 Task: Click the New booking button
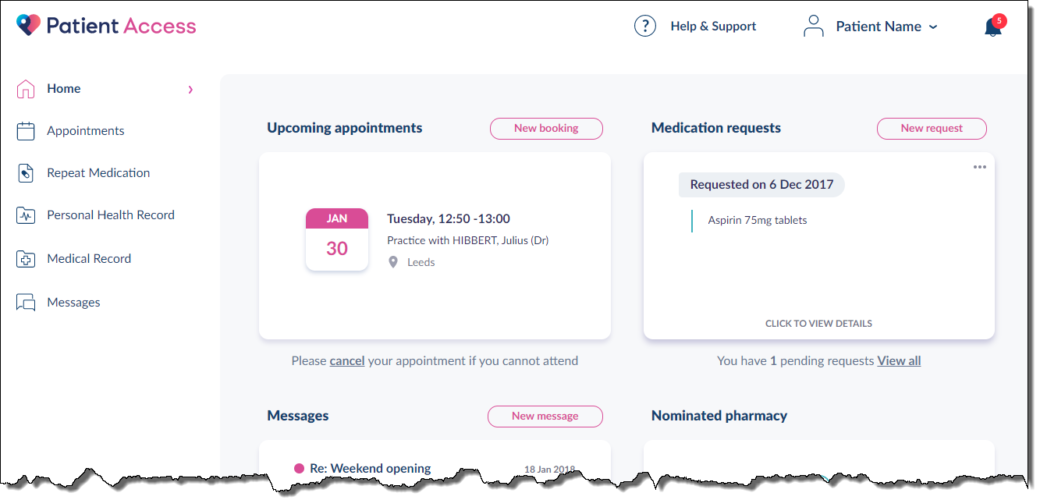(547, 129)
